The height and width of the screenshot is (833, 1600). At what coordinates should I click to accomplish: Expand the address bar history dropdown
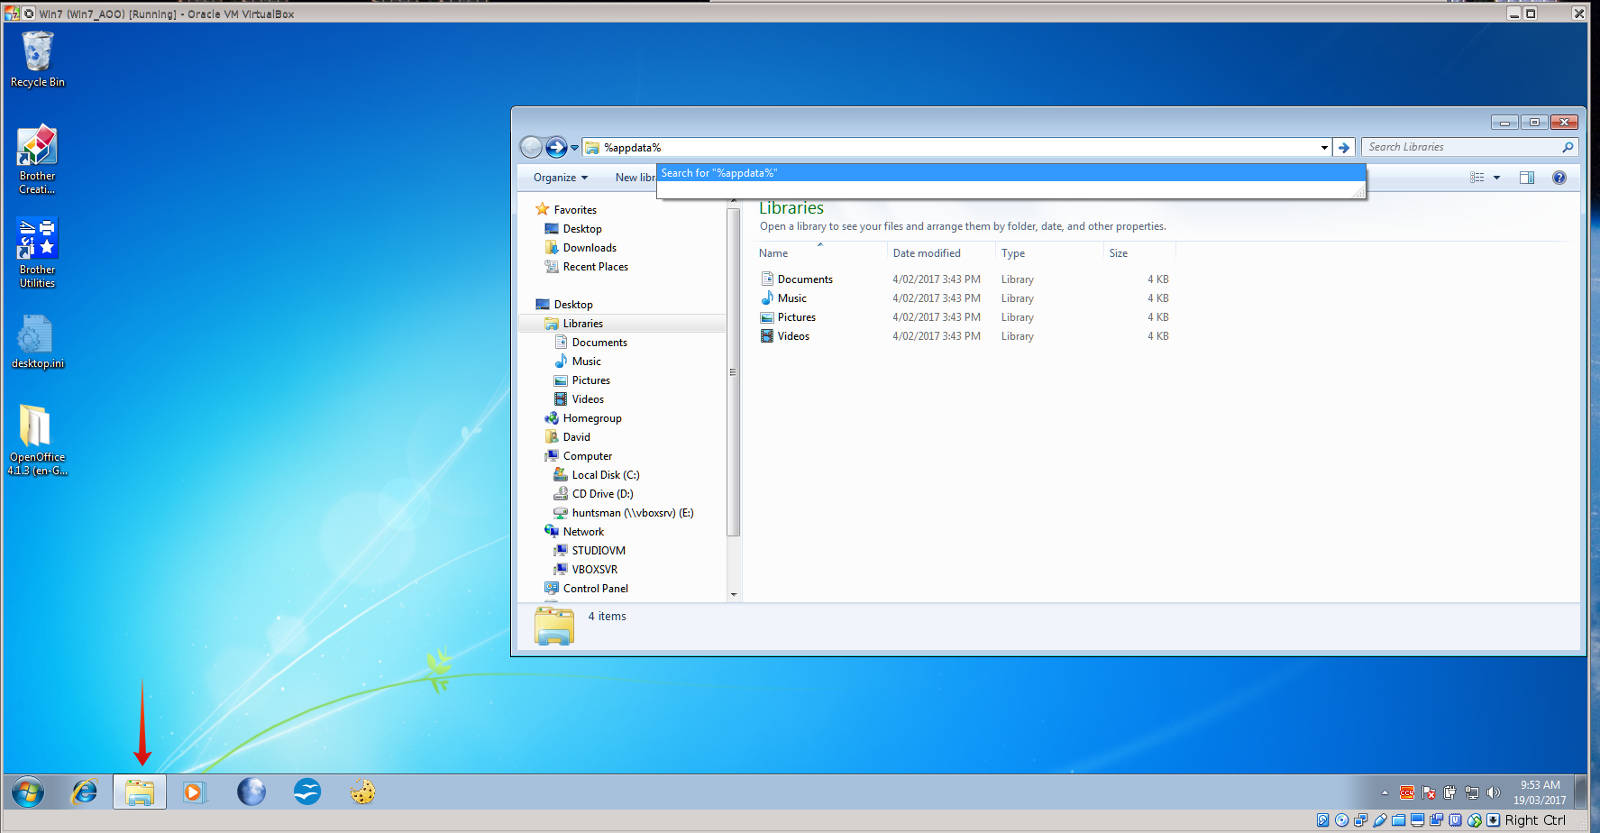pyautogui.click(x=1324, y=147)
